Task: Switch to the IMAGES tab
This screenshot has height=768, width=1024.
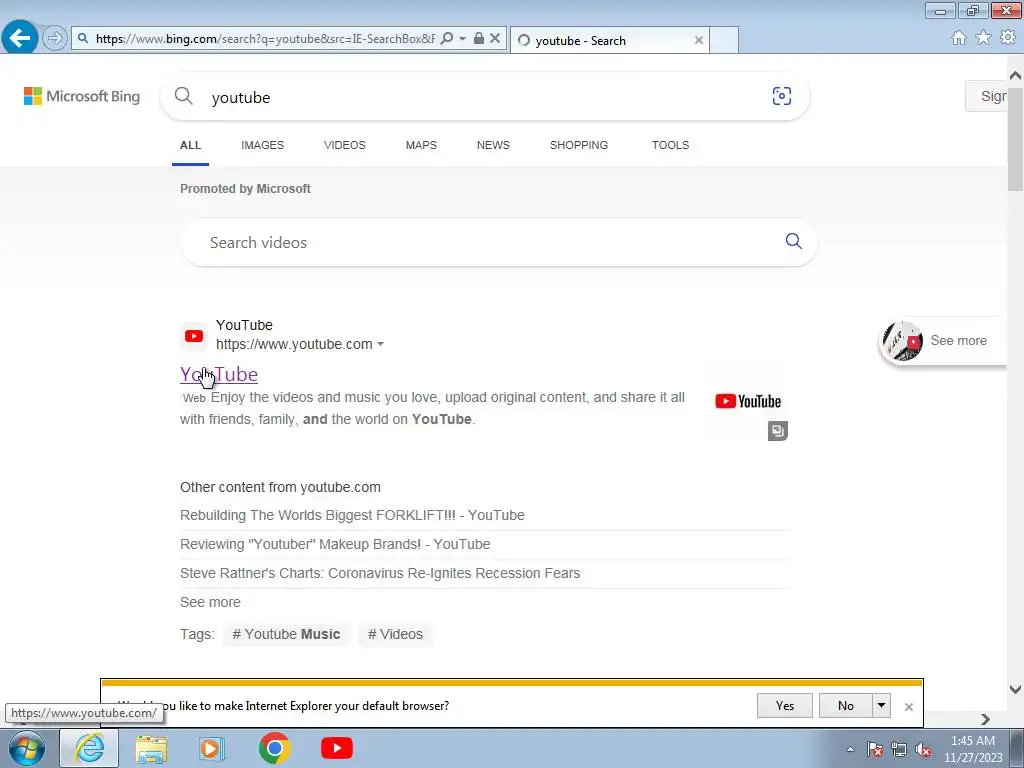Action: (263, 145)
